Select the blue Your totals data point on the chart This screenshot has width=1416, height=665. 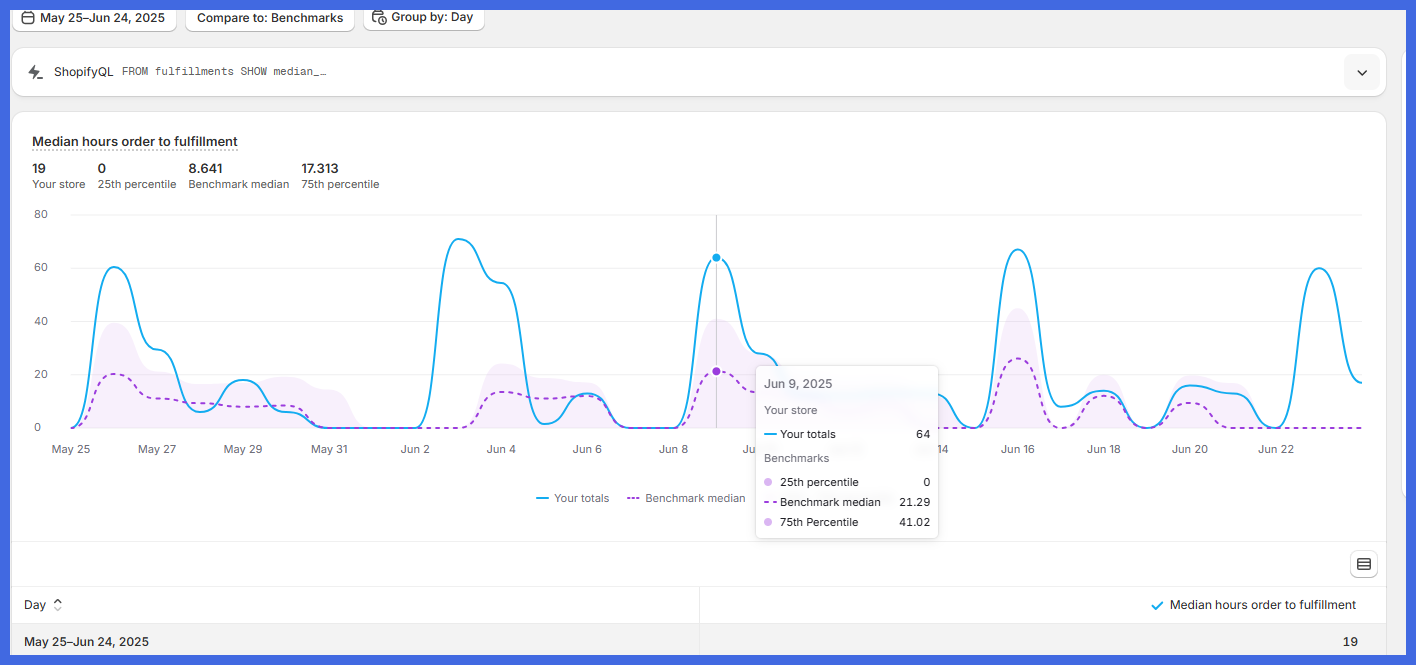[716, 258]
